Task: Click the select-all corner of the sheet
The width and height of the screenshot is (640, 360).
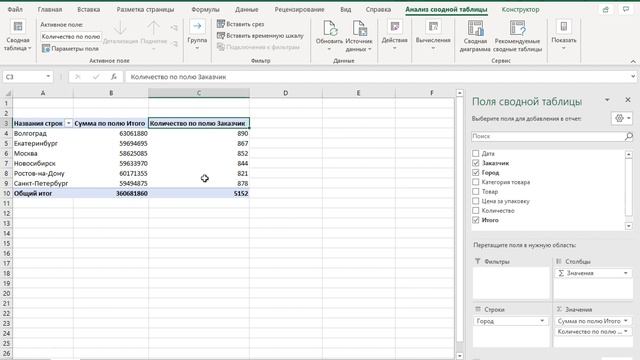Action: (x=7, y=93)
